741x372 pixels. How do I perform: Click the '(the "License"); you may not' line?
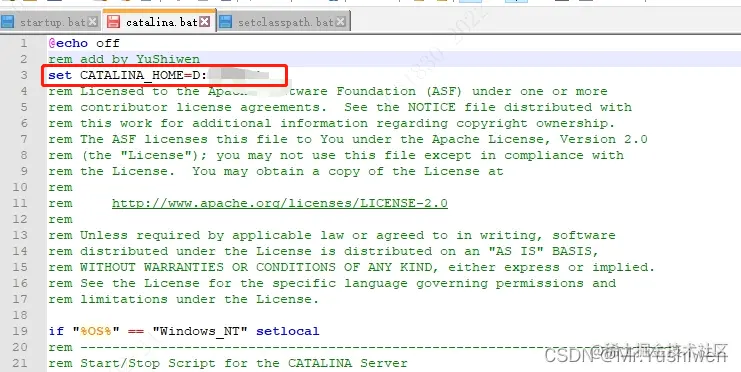(x=336, y=156)
